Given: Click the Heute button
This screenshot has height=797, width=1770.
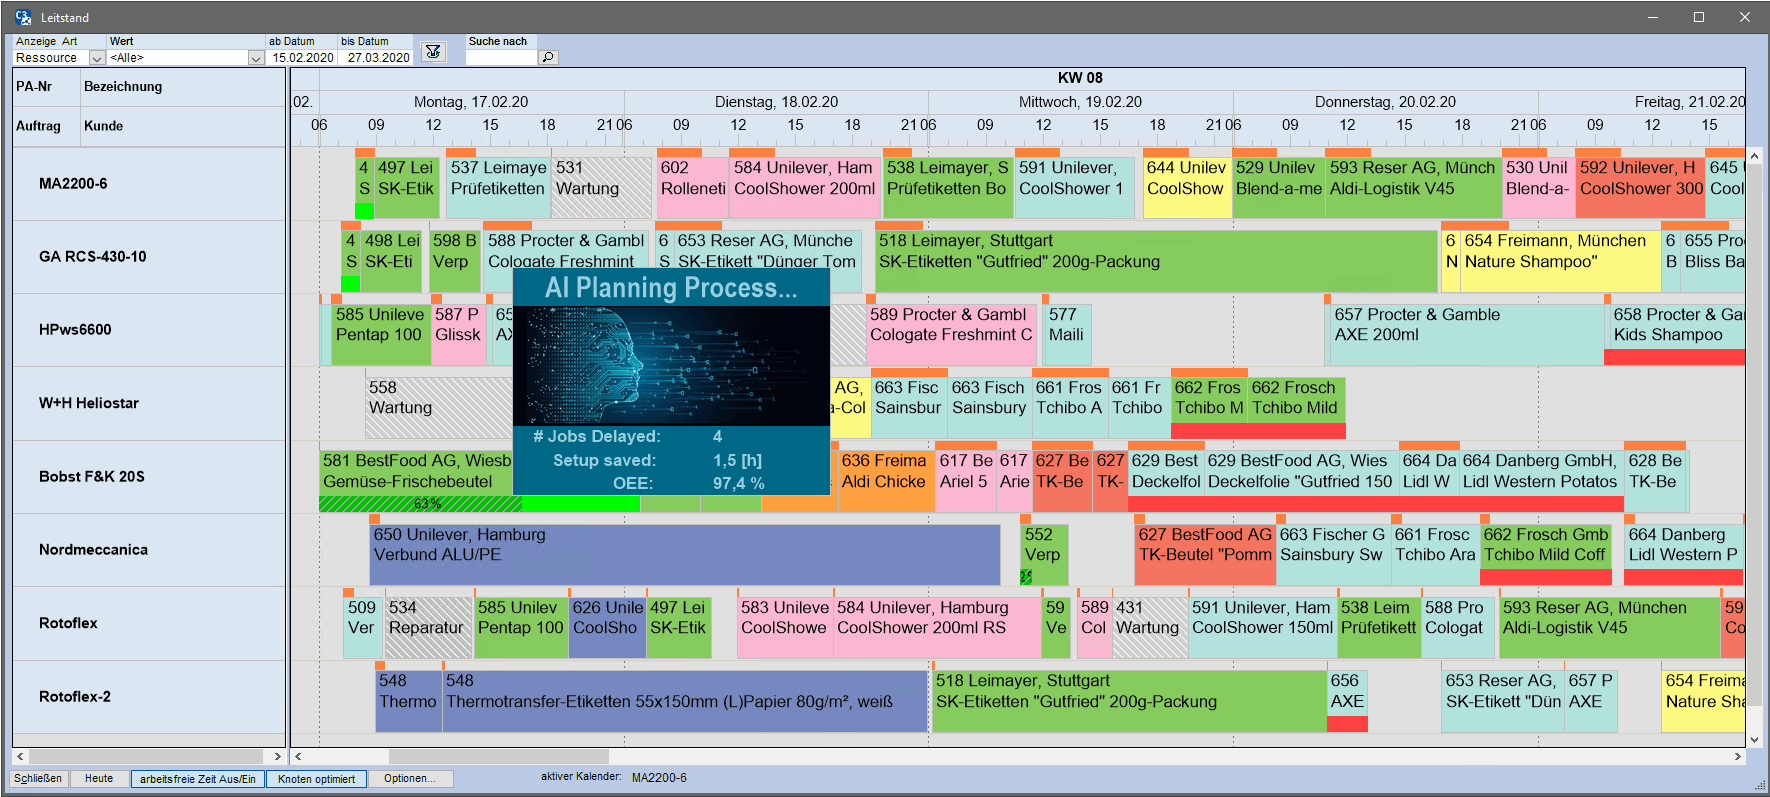Looking at the screenshot, I should coord(99,778).
